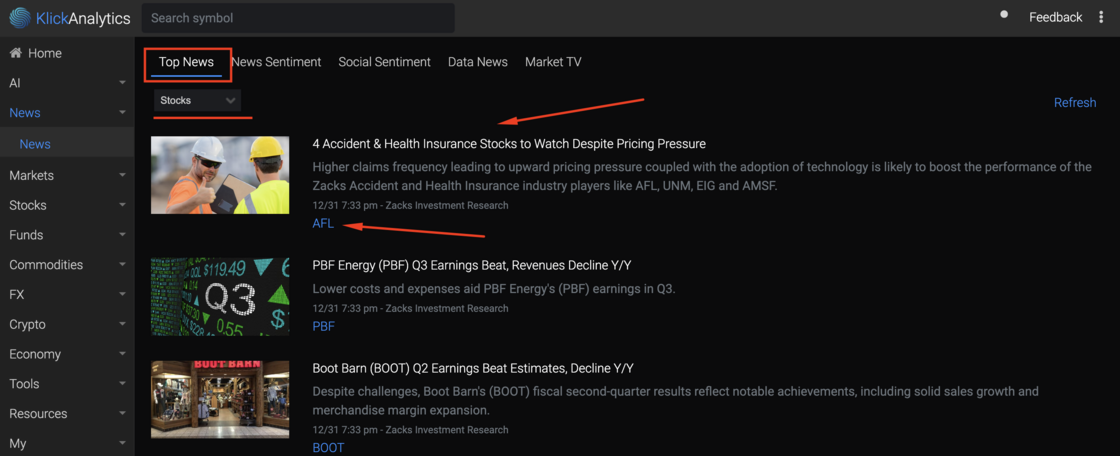Select the Markets sidebar menu label
Image resolution: width=1120 pixels, height=456 pixels.
pos(31,176)
